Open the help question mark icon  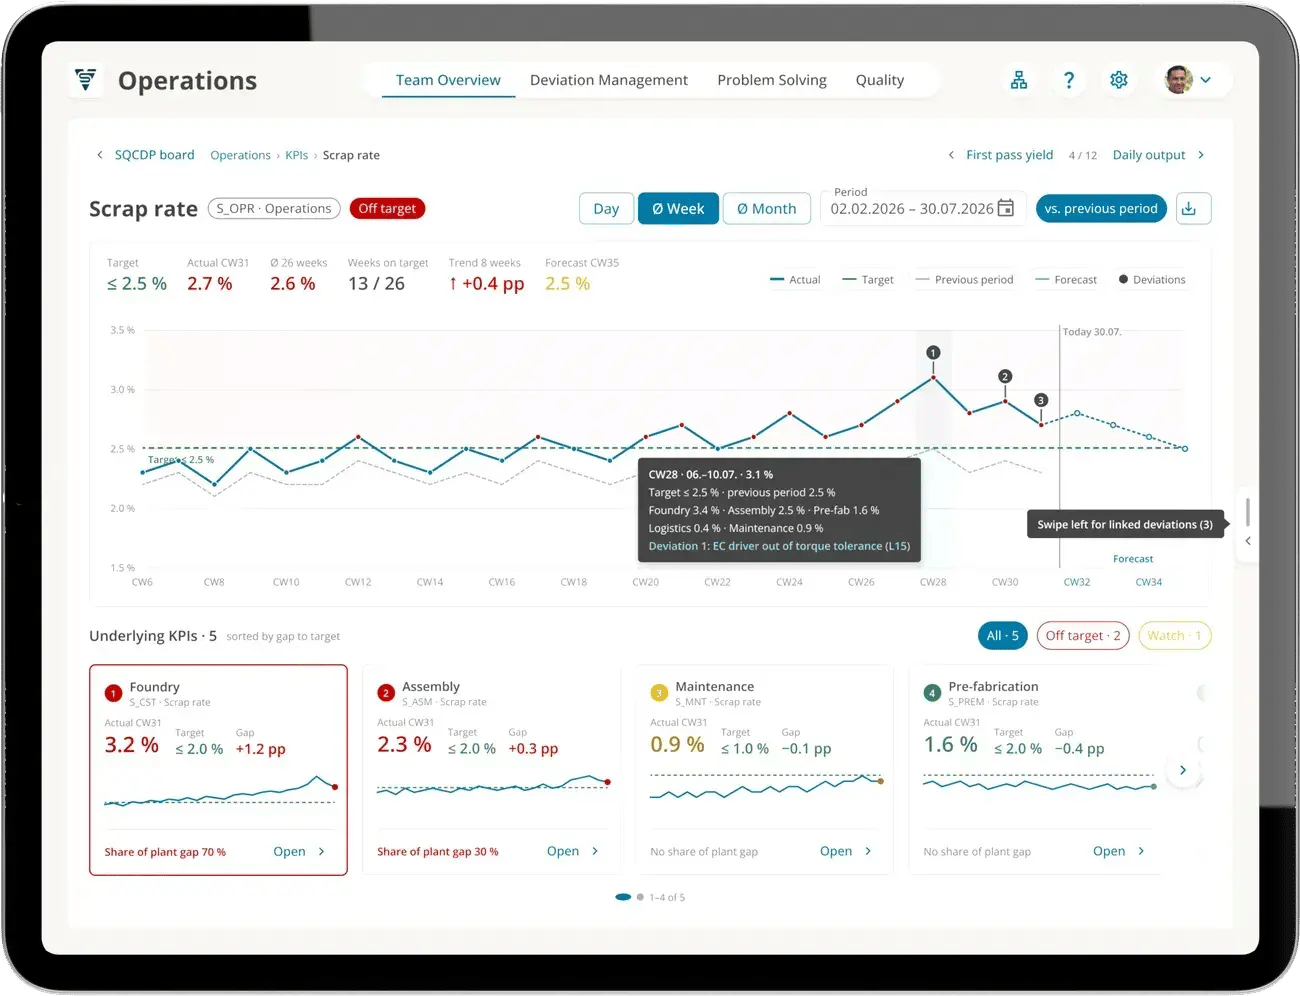(x=1068, y=80)
